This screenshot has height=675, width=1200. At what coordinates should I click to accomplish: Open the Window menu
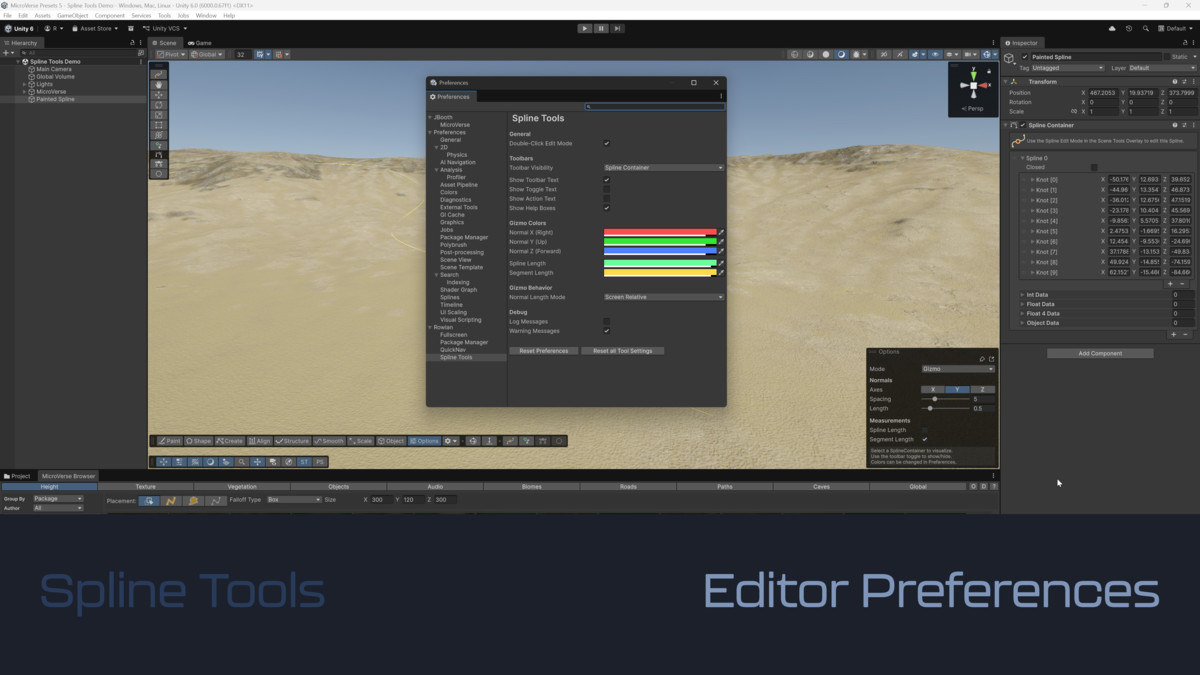coord(206,16)
